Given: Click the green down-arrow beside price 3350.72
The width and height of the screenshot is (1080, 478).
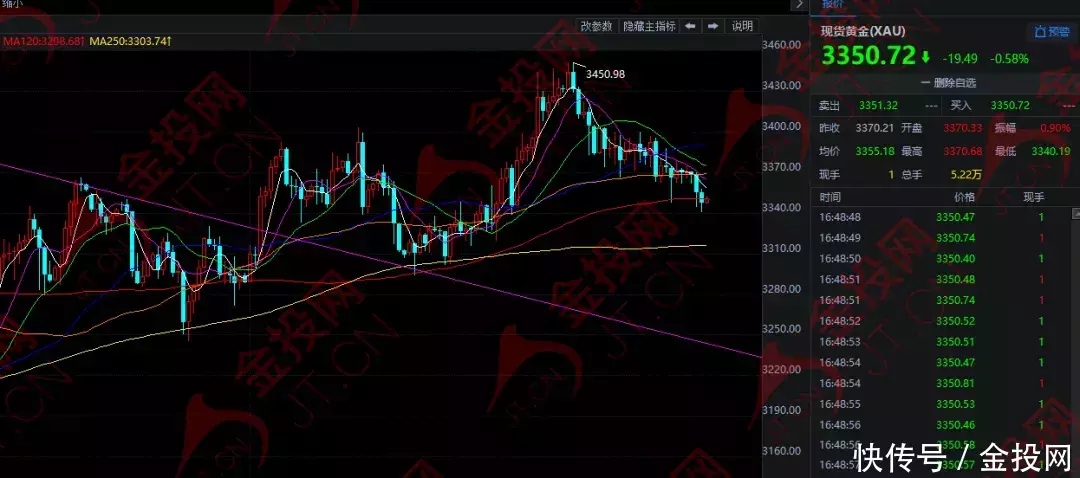Looking at the screenshot, I should [925, 57].
